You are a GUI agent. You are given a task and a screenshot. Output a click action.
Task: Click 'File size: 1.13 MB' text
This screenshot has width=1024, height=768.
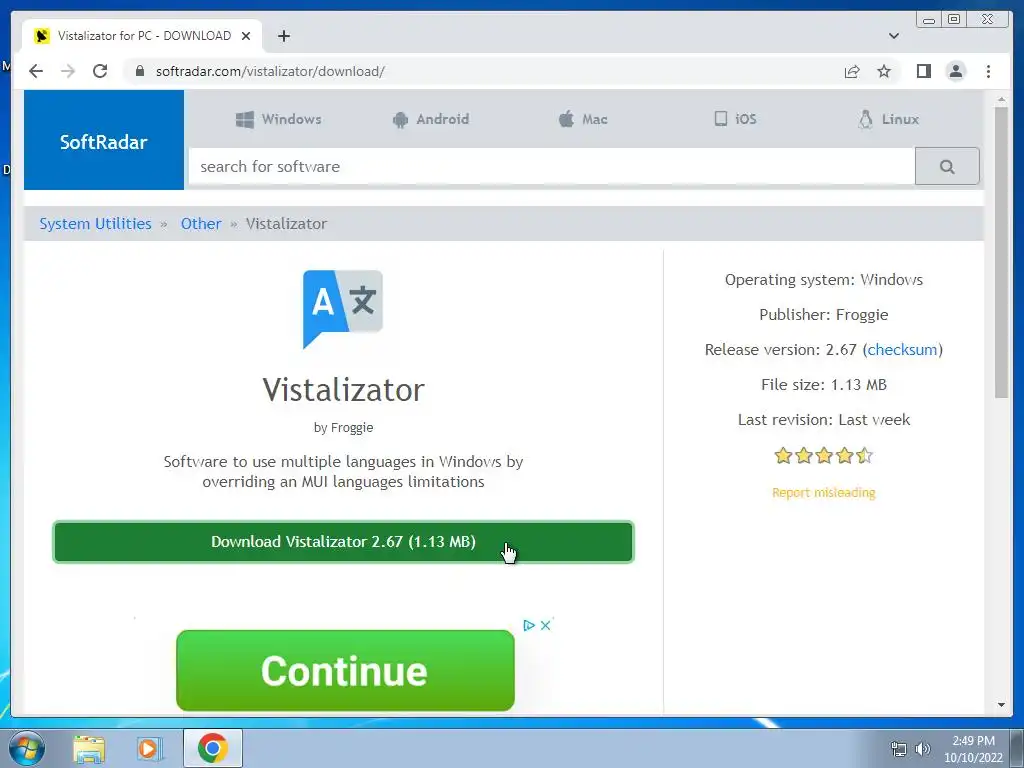(824, 385)
